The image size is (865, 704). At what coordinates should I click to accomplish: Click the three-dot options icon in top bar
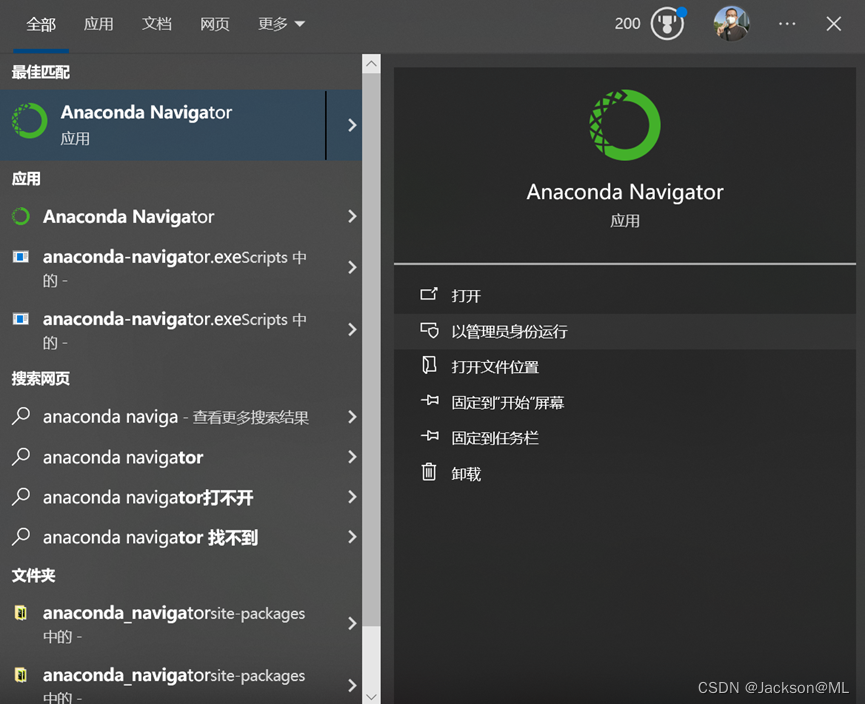pyautogui.click(x=787, y=24)
